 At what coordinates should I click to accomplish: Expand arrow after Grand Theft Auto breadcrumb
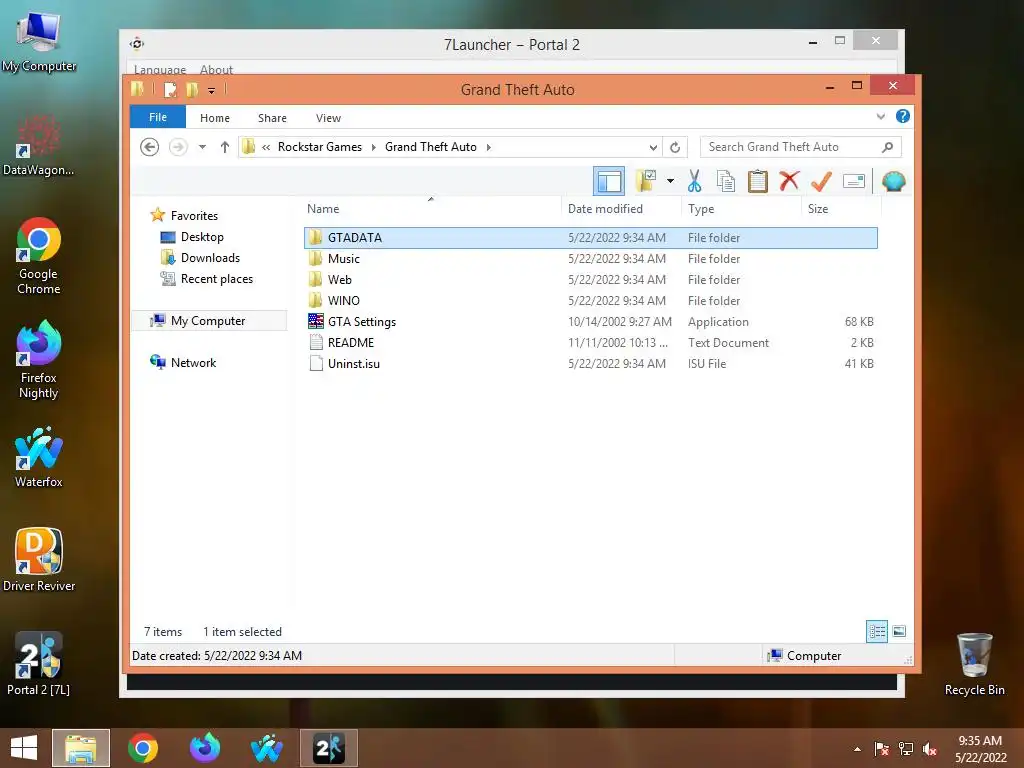[x=488, y=147]
